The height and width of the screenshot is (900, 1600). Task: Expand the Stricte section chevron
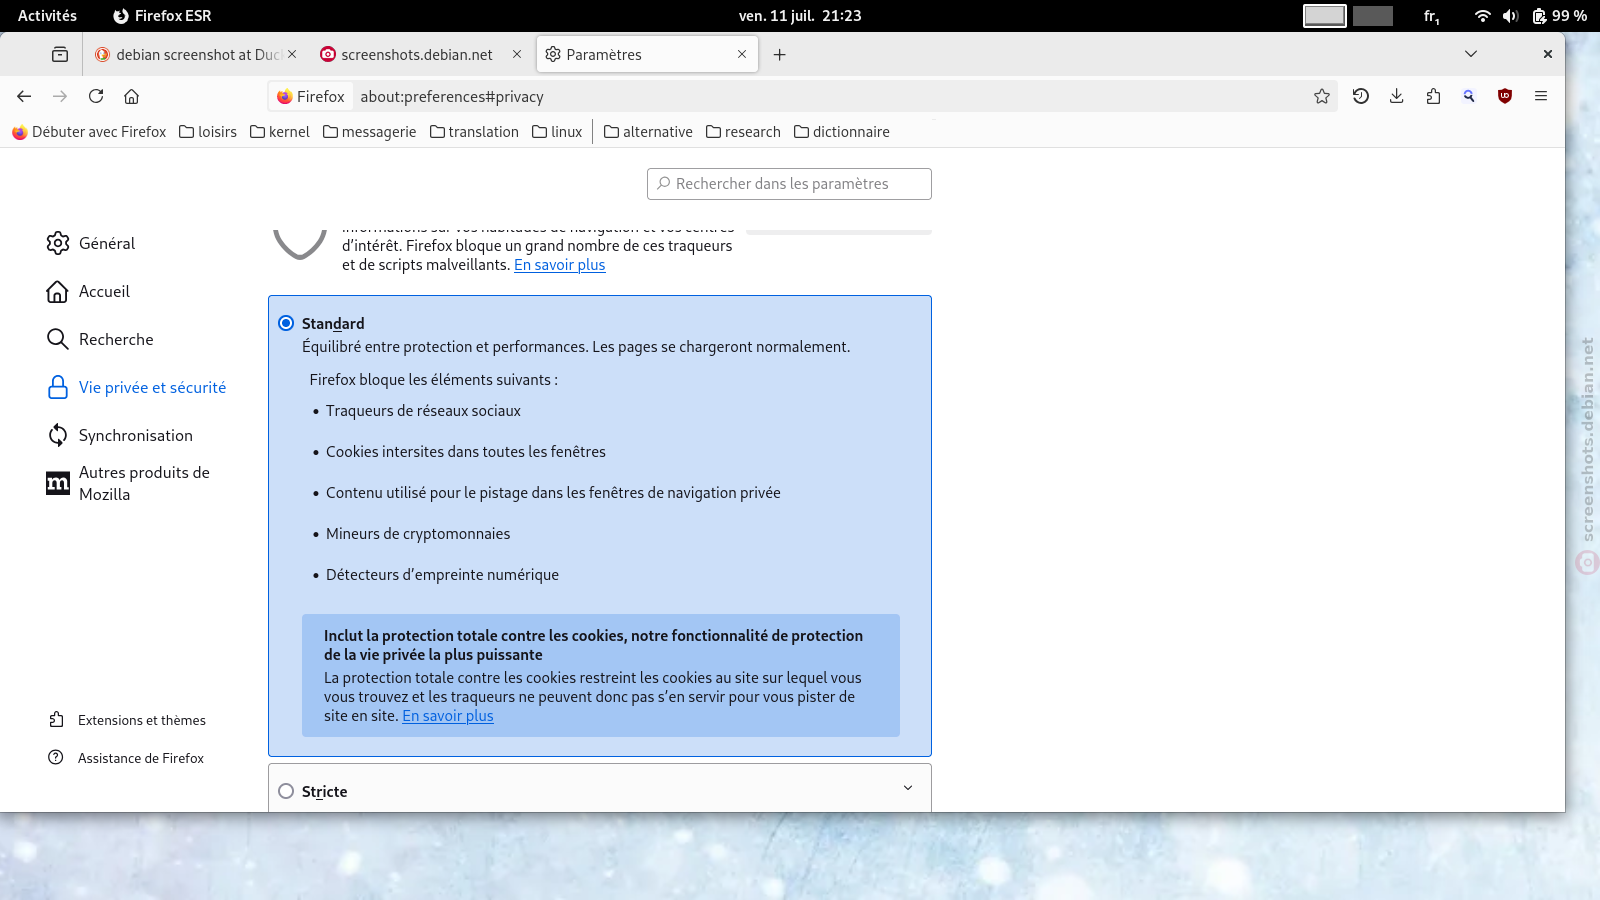click(908, 788)
